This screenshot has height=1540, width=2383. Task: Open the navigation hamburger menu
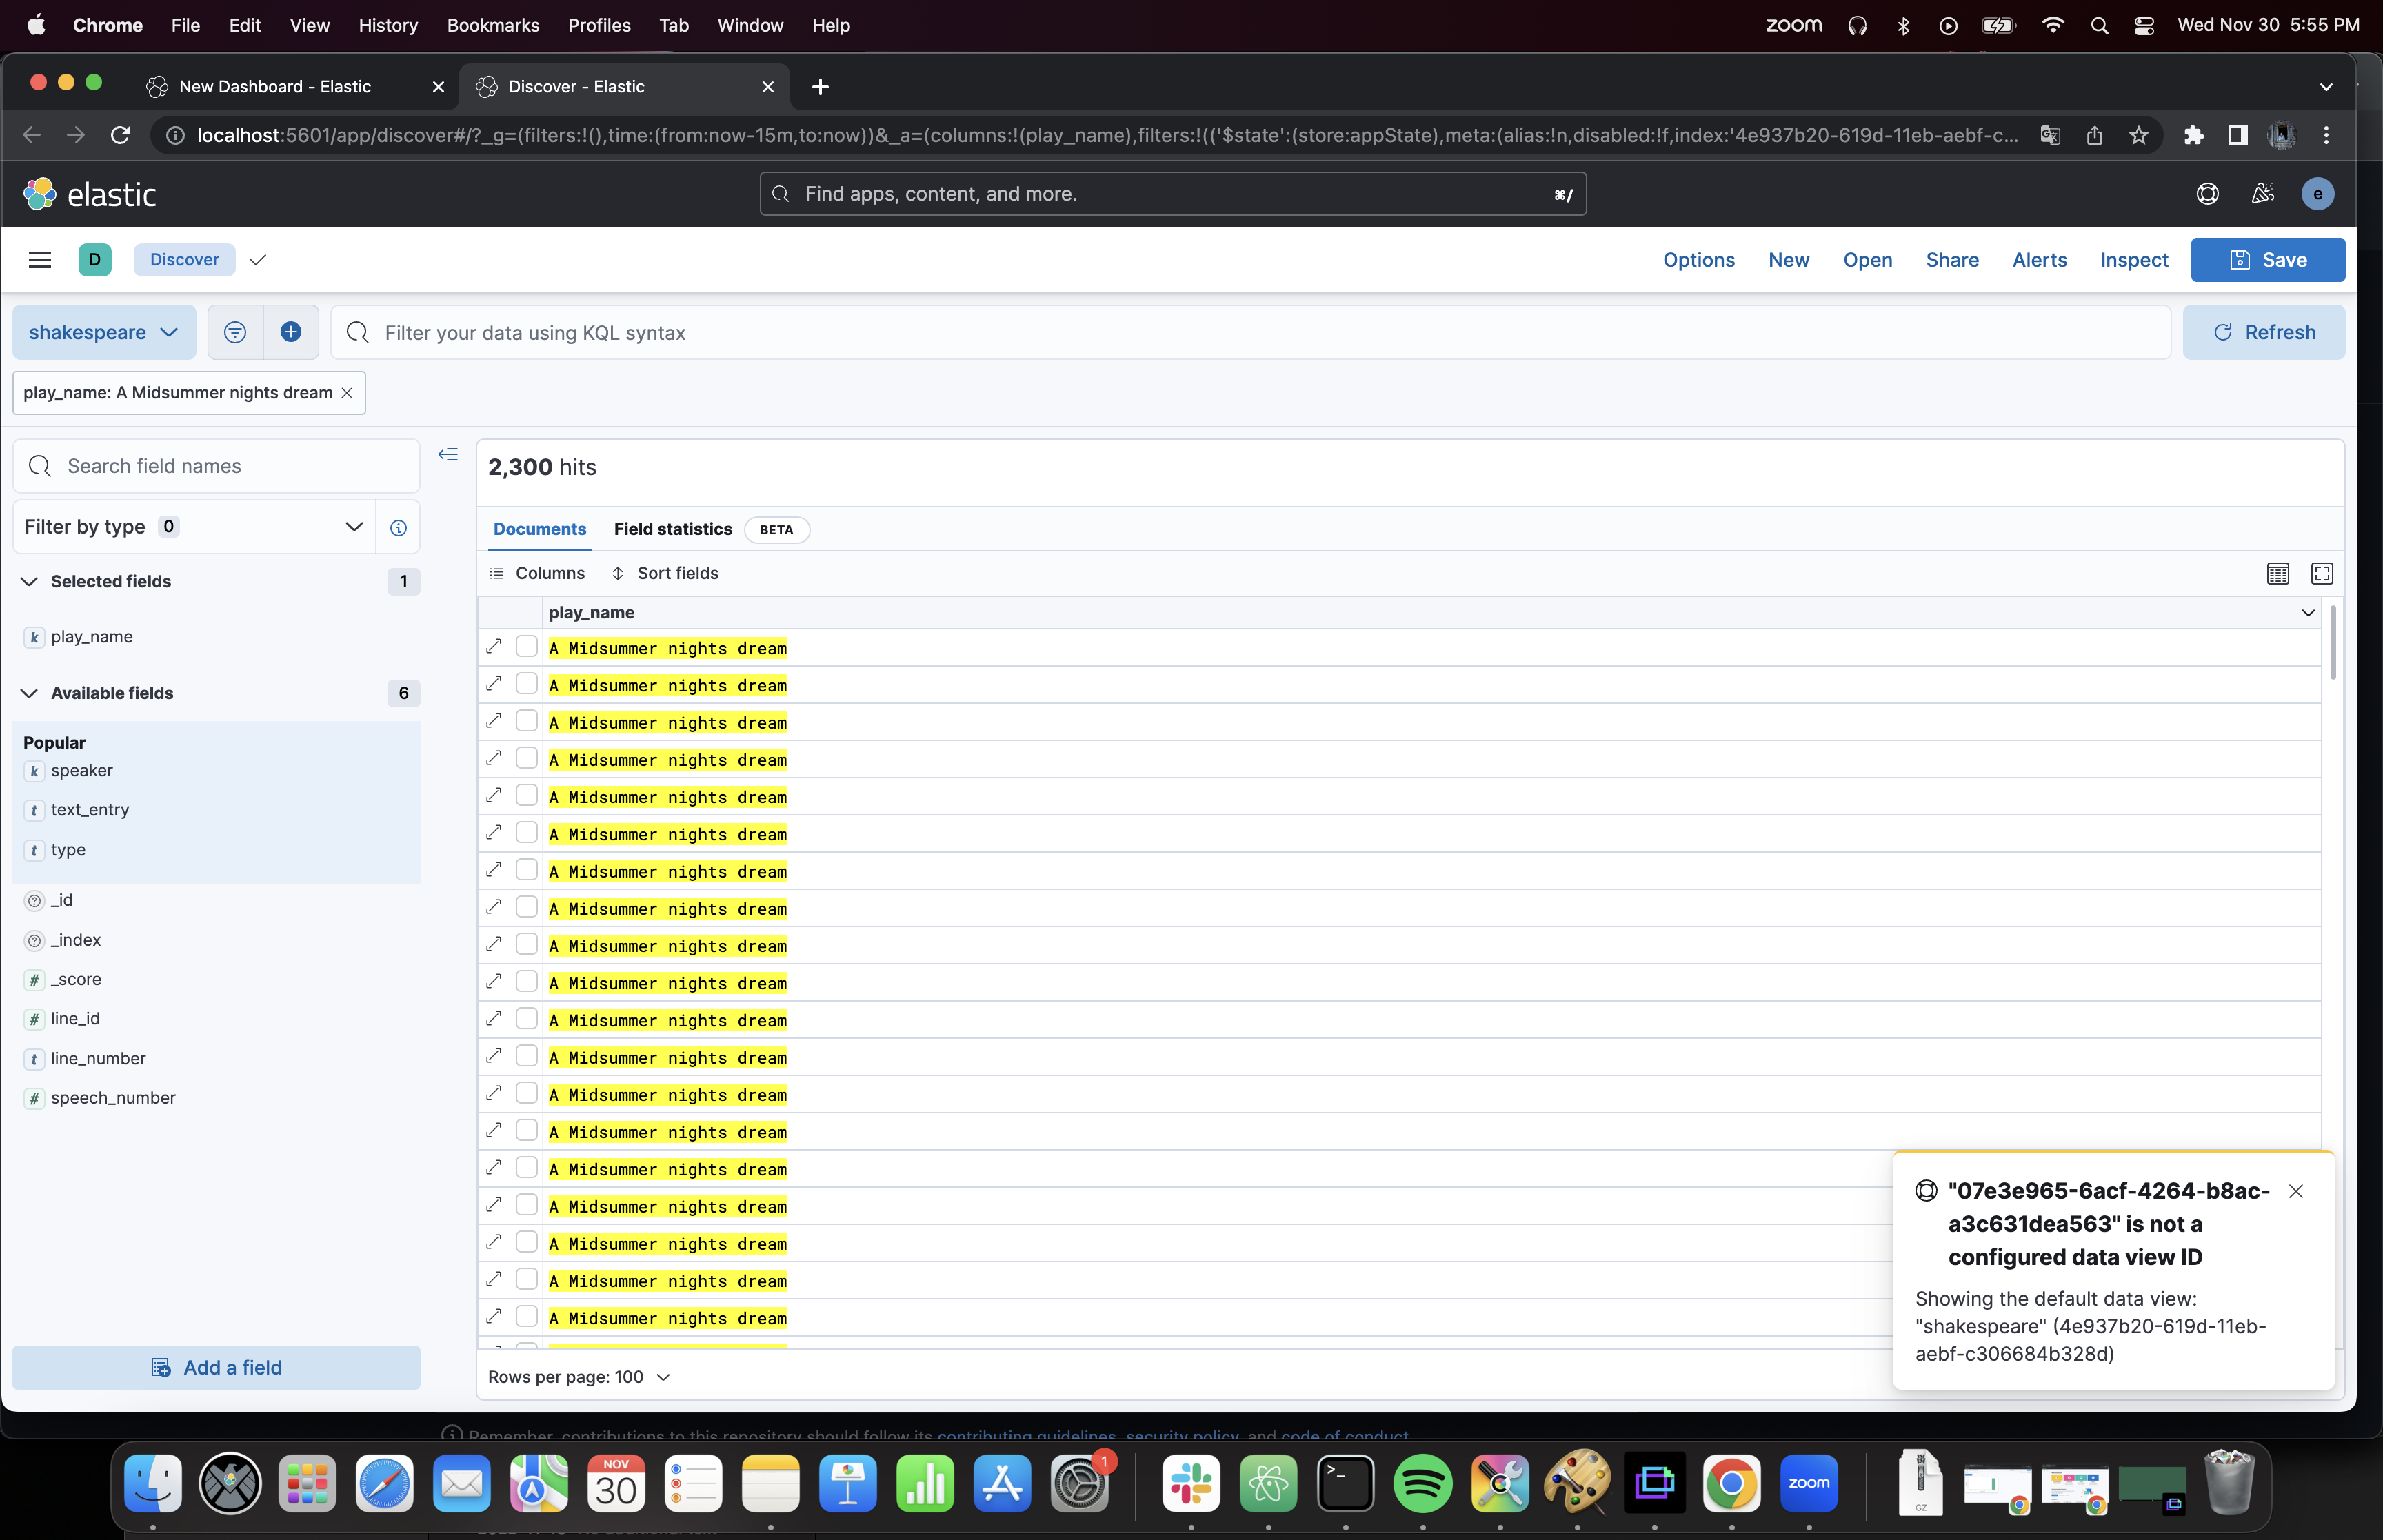40,259
